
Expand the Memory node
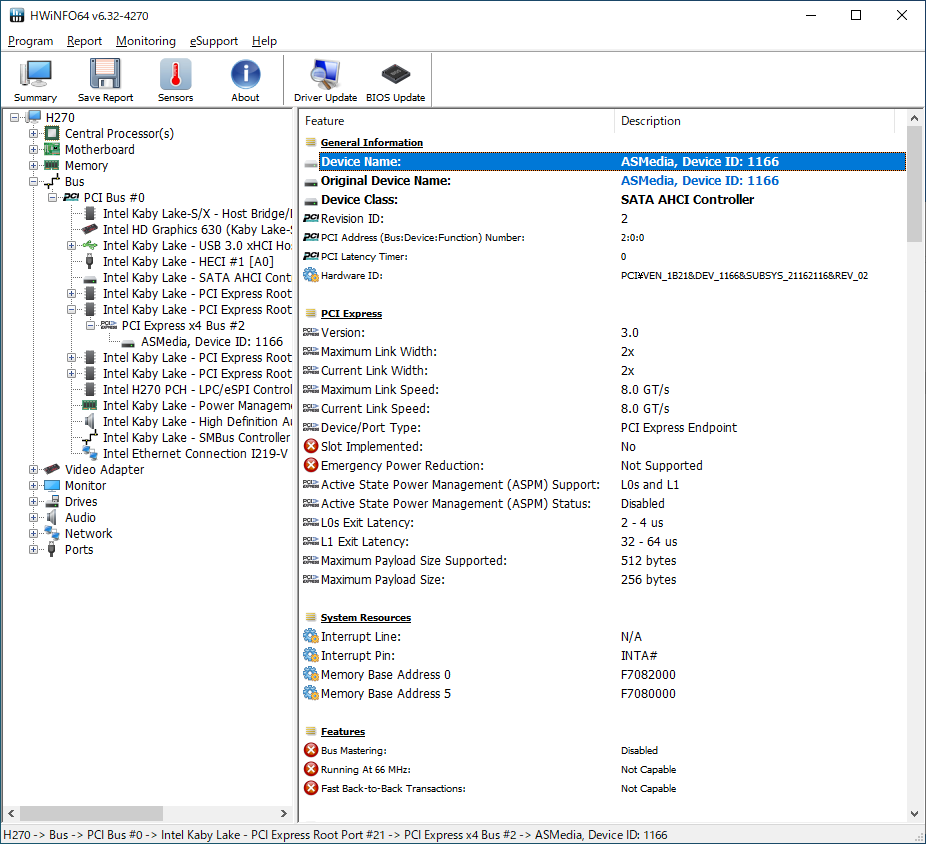[34, 165]
